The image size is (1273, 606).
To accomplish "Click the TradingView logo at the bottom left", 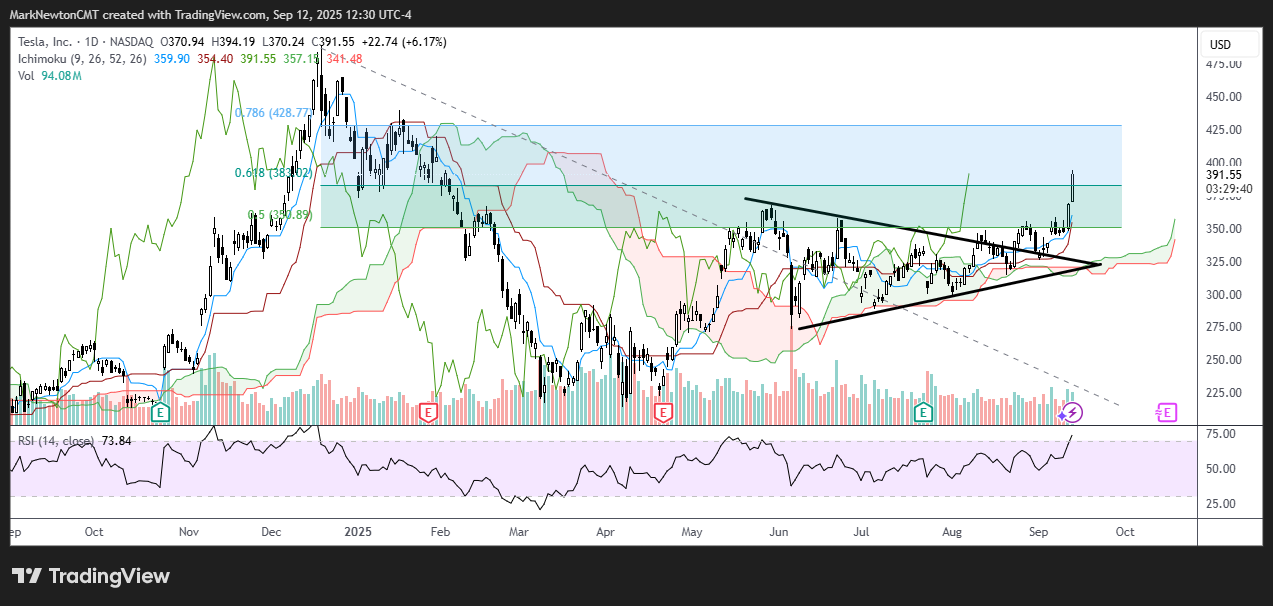I will (x=91, y=576).
